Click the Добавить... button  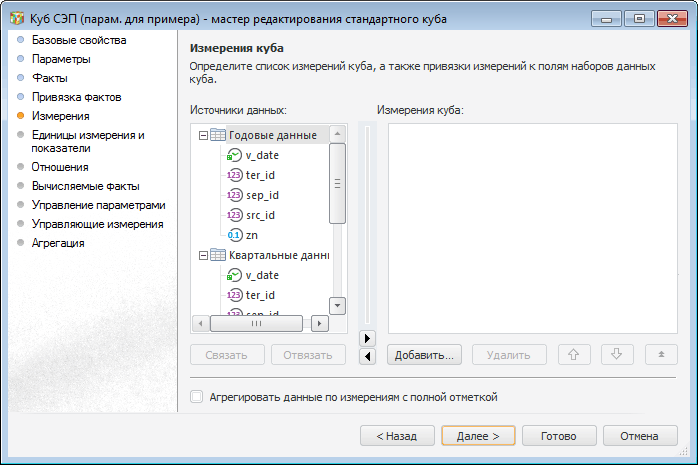click(424, 354)
